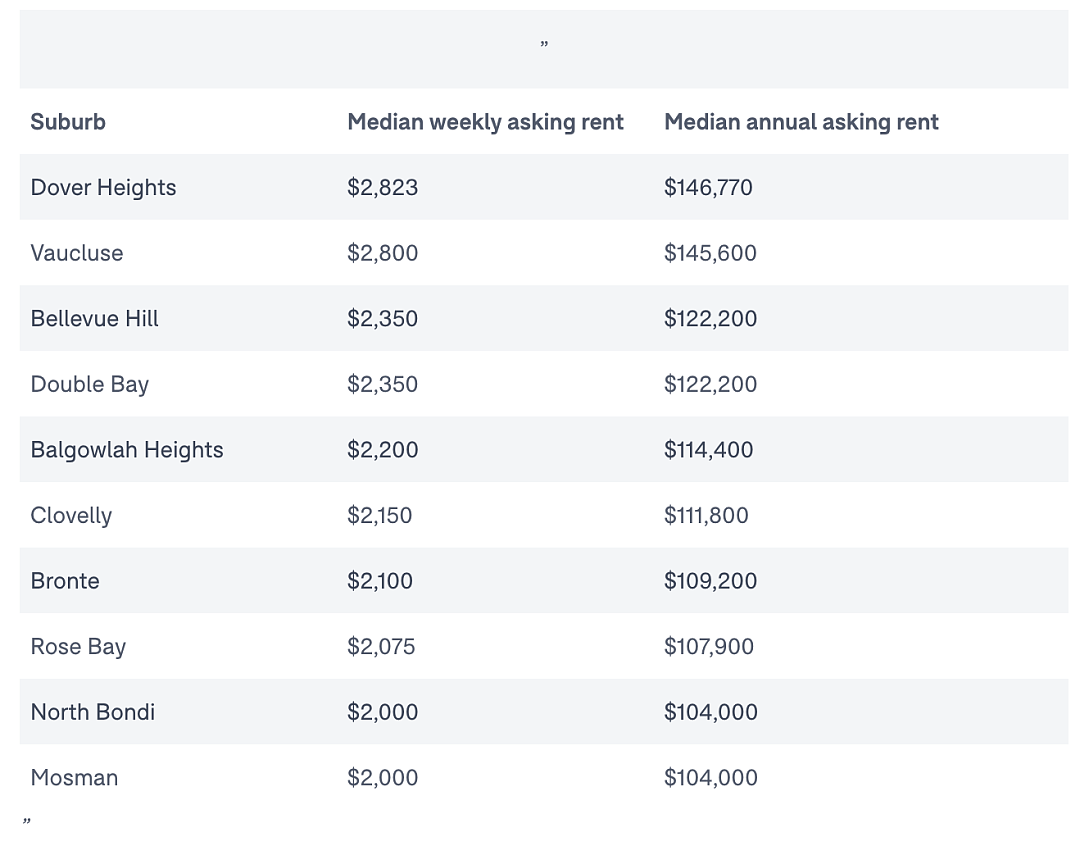Select the Balgowlah Heights suburb cell
Viewport: 1080px width, 846px height.
(x=127, y=450)
